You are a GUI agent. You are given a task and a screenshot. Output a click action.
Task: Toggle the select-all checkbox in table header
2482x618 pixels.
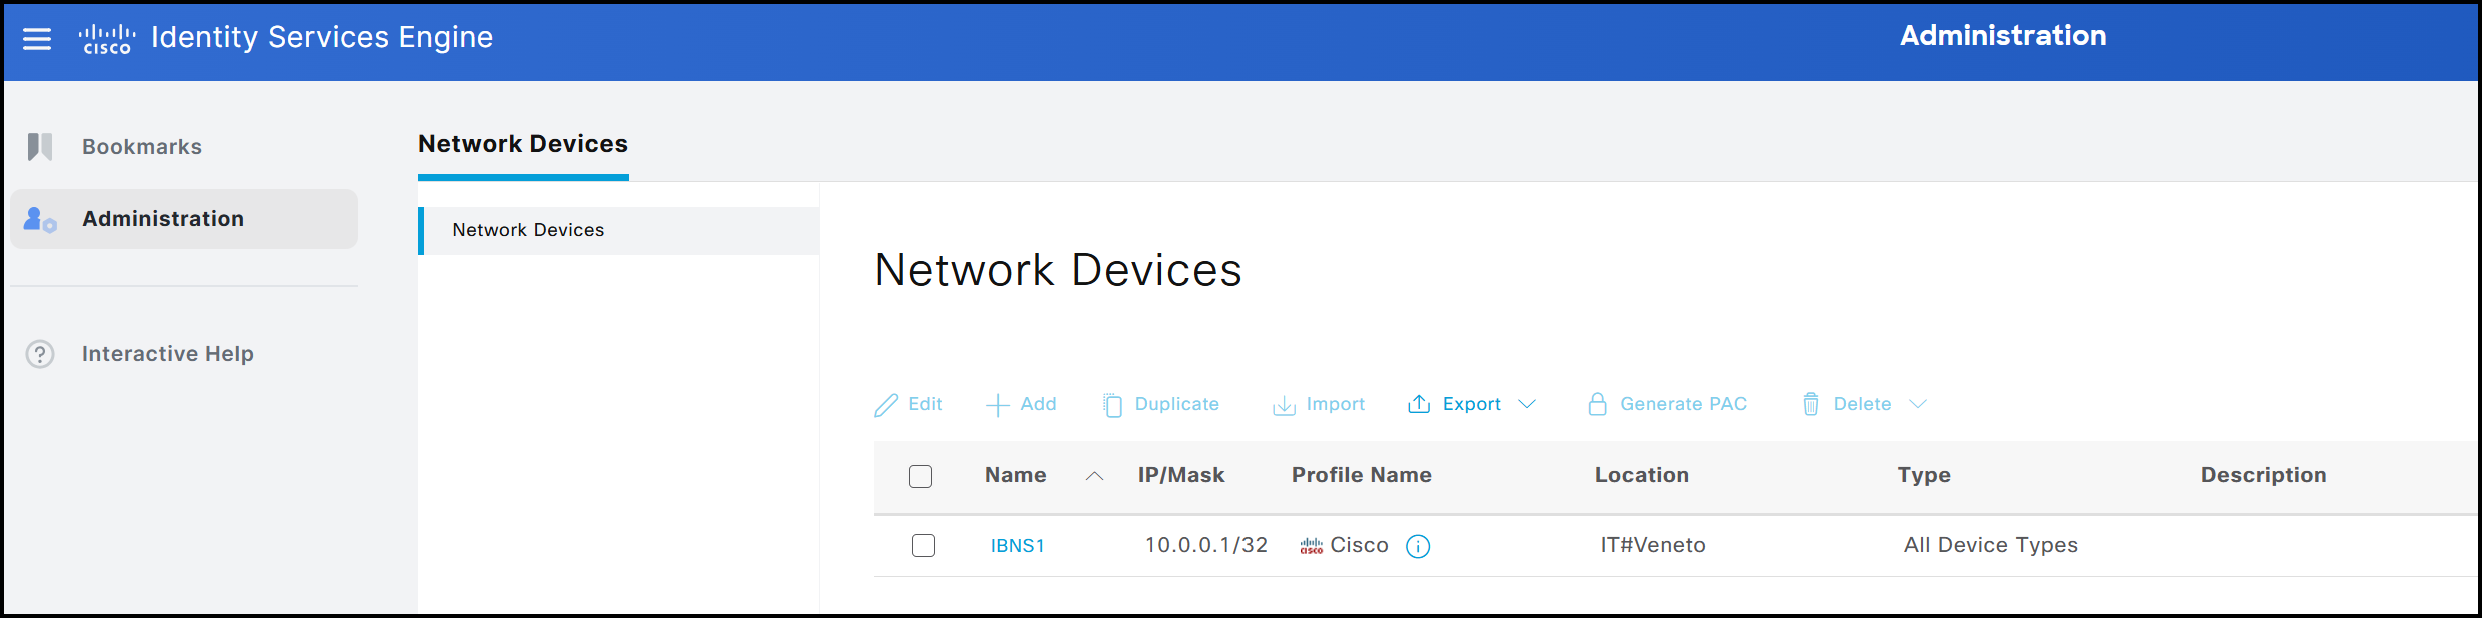[920, 476]
